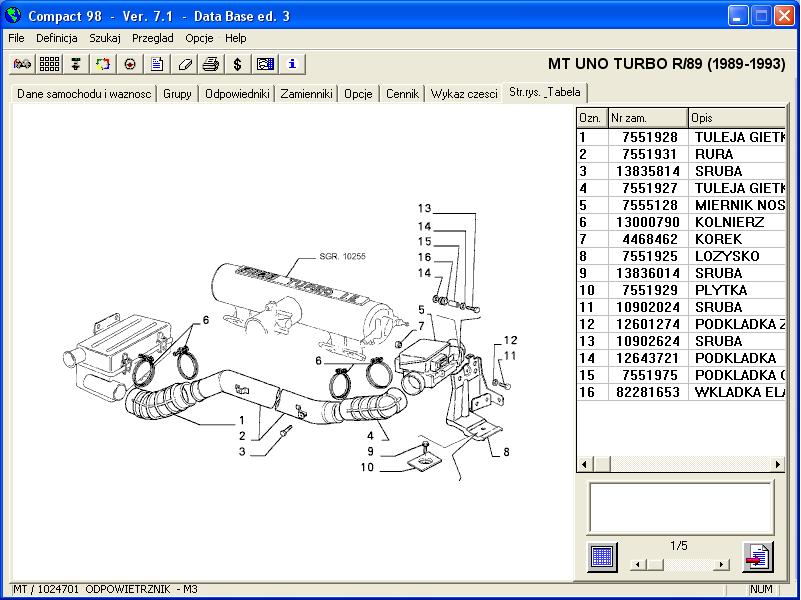
Task: Click the blue info icon
Action: [292, 64]
